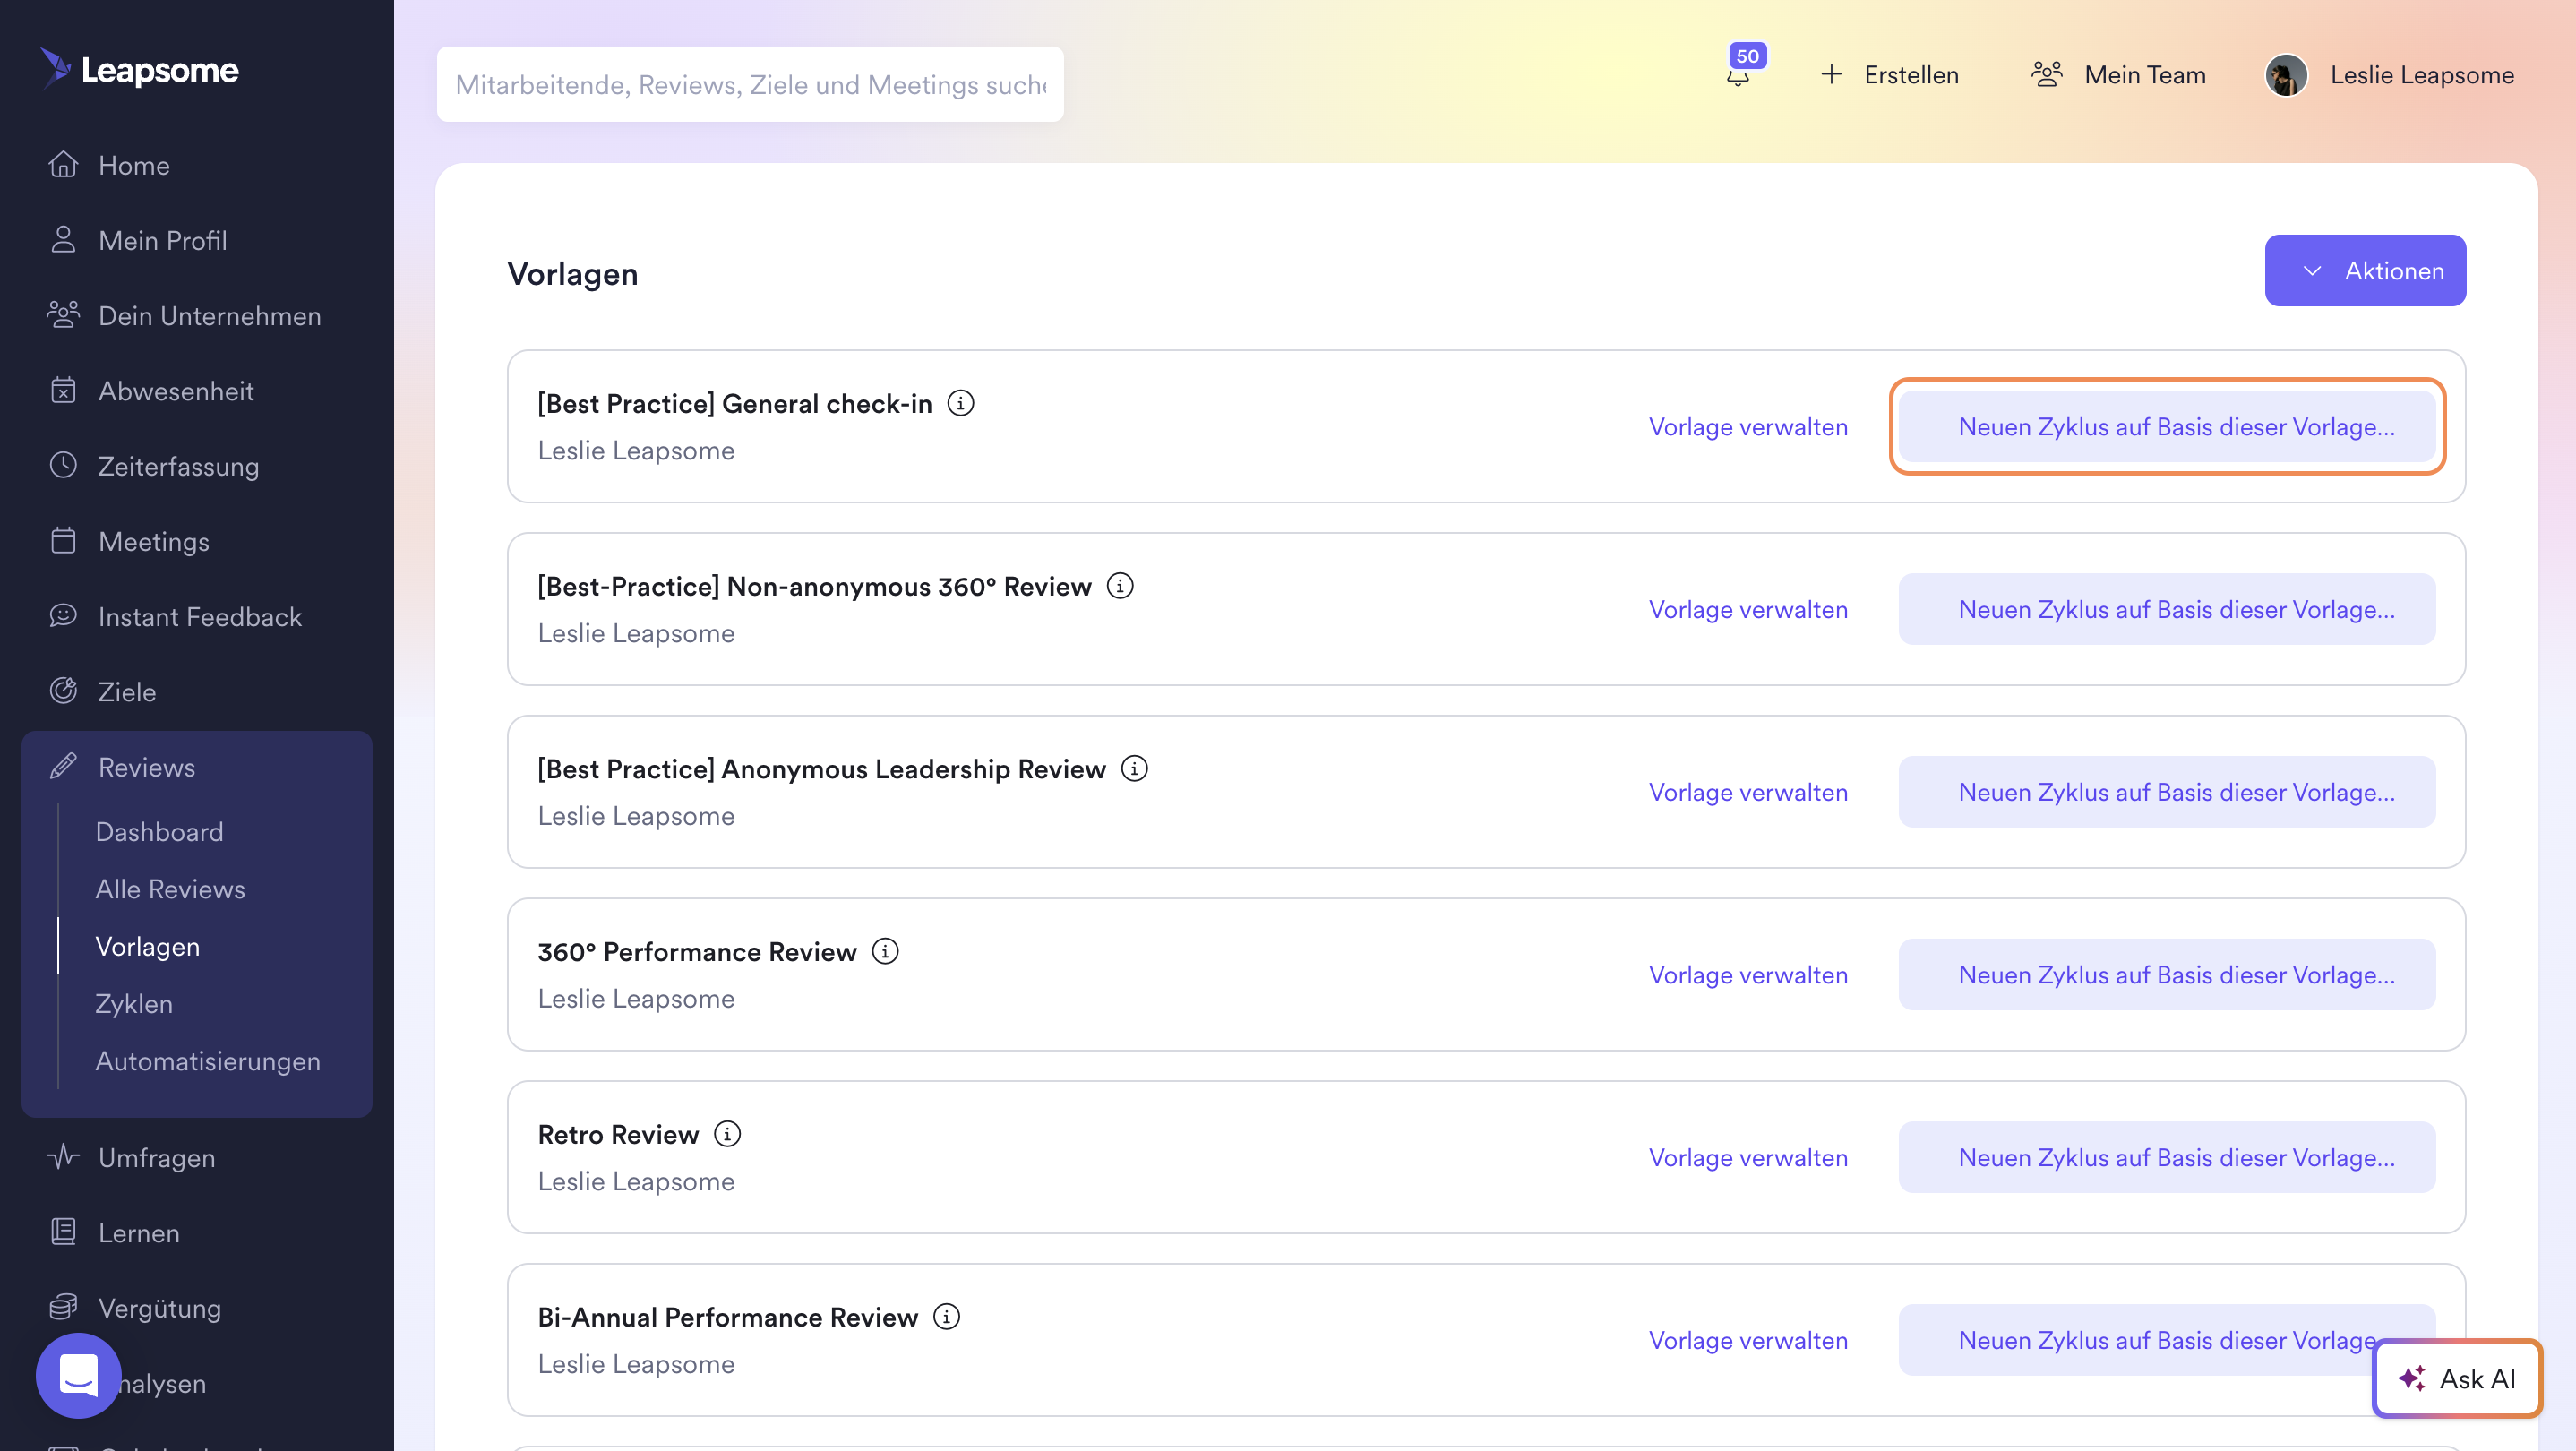This screenshot has height=1451, width=2576.
Task: Click the Zeiterfassung clock icon
Action: click(63, 465)
